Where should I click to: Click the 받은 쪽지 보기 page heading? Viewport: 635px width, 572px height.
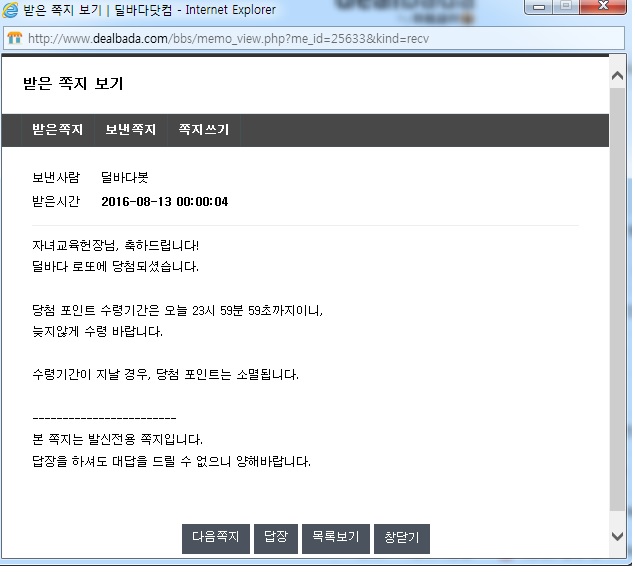click(x=73, y=84)
